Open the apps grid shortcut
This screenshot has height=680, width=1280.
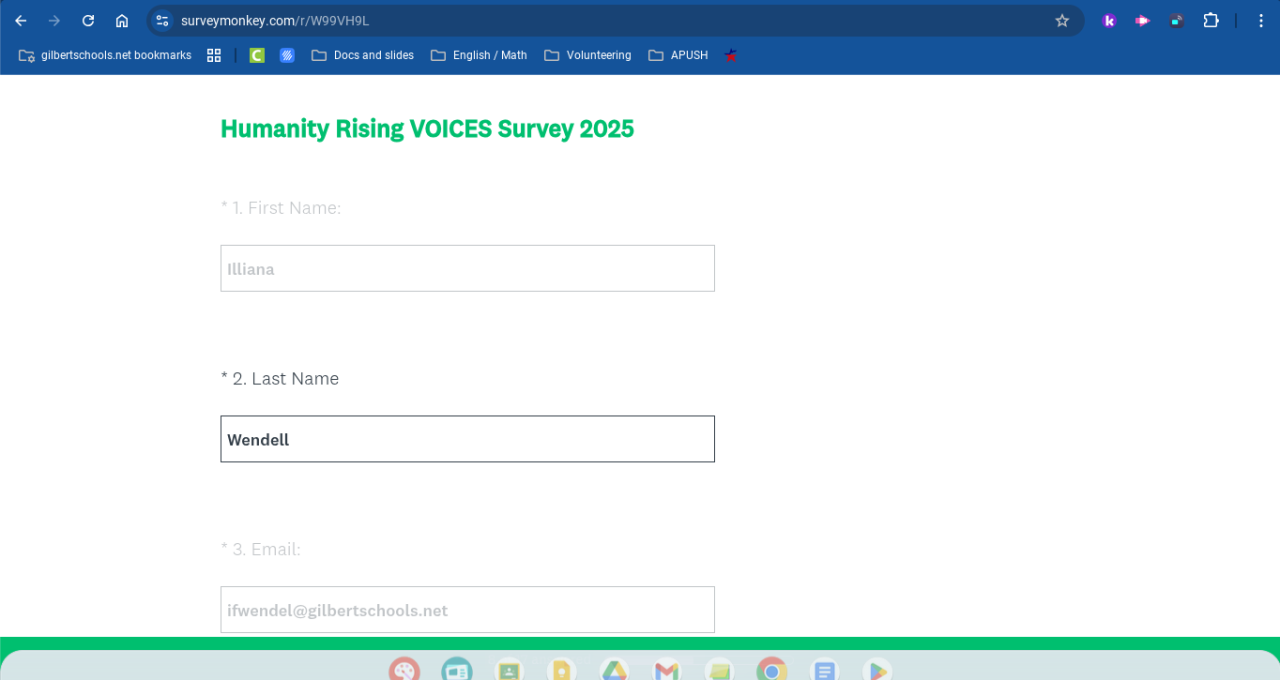coord(214,55)
